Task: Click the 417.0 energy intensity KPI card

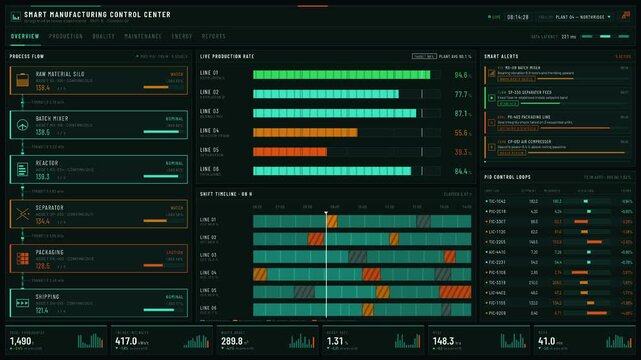Action: [x=161, y=340]
